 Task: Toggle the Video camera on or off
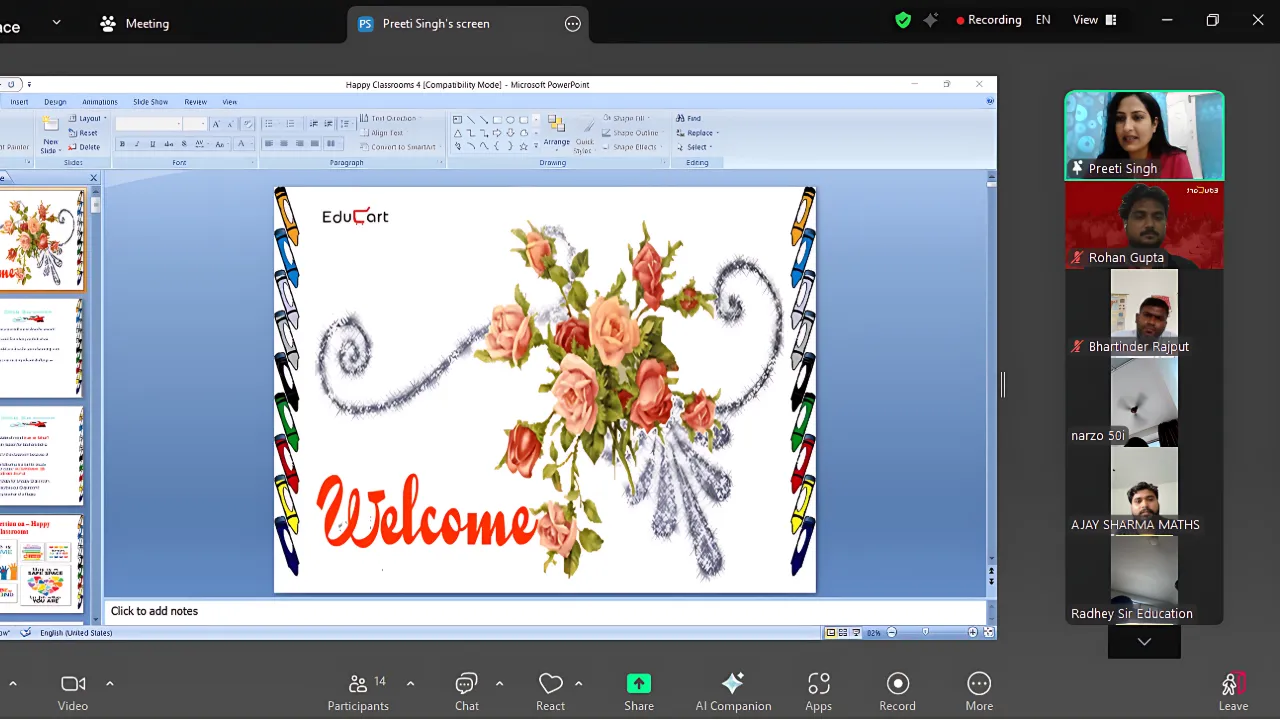[73, 692]
